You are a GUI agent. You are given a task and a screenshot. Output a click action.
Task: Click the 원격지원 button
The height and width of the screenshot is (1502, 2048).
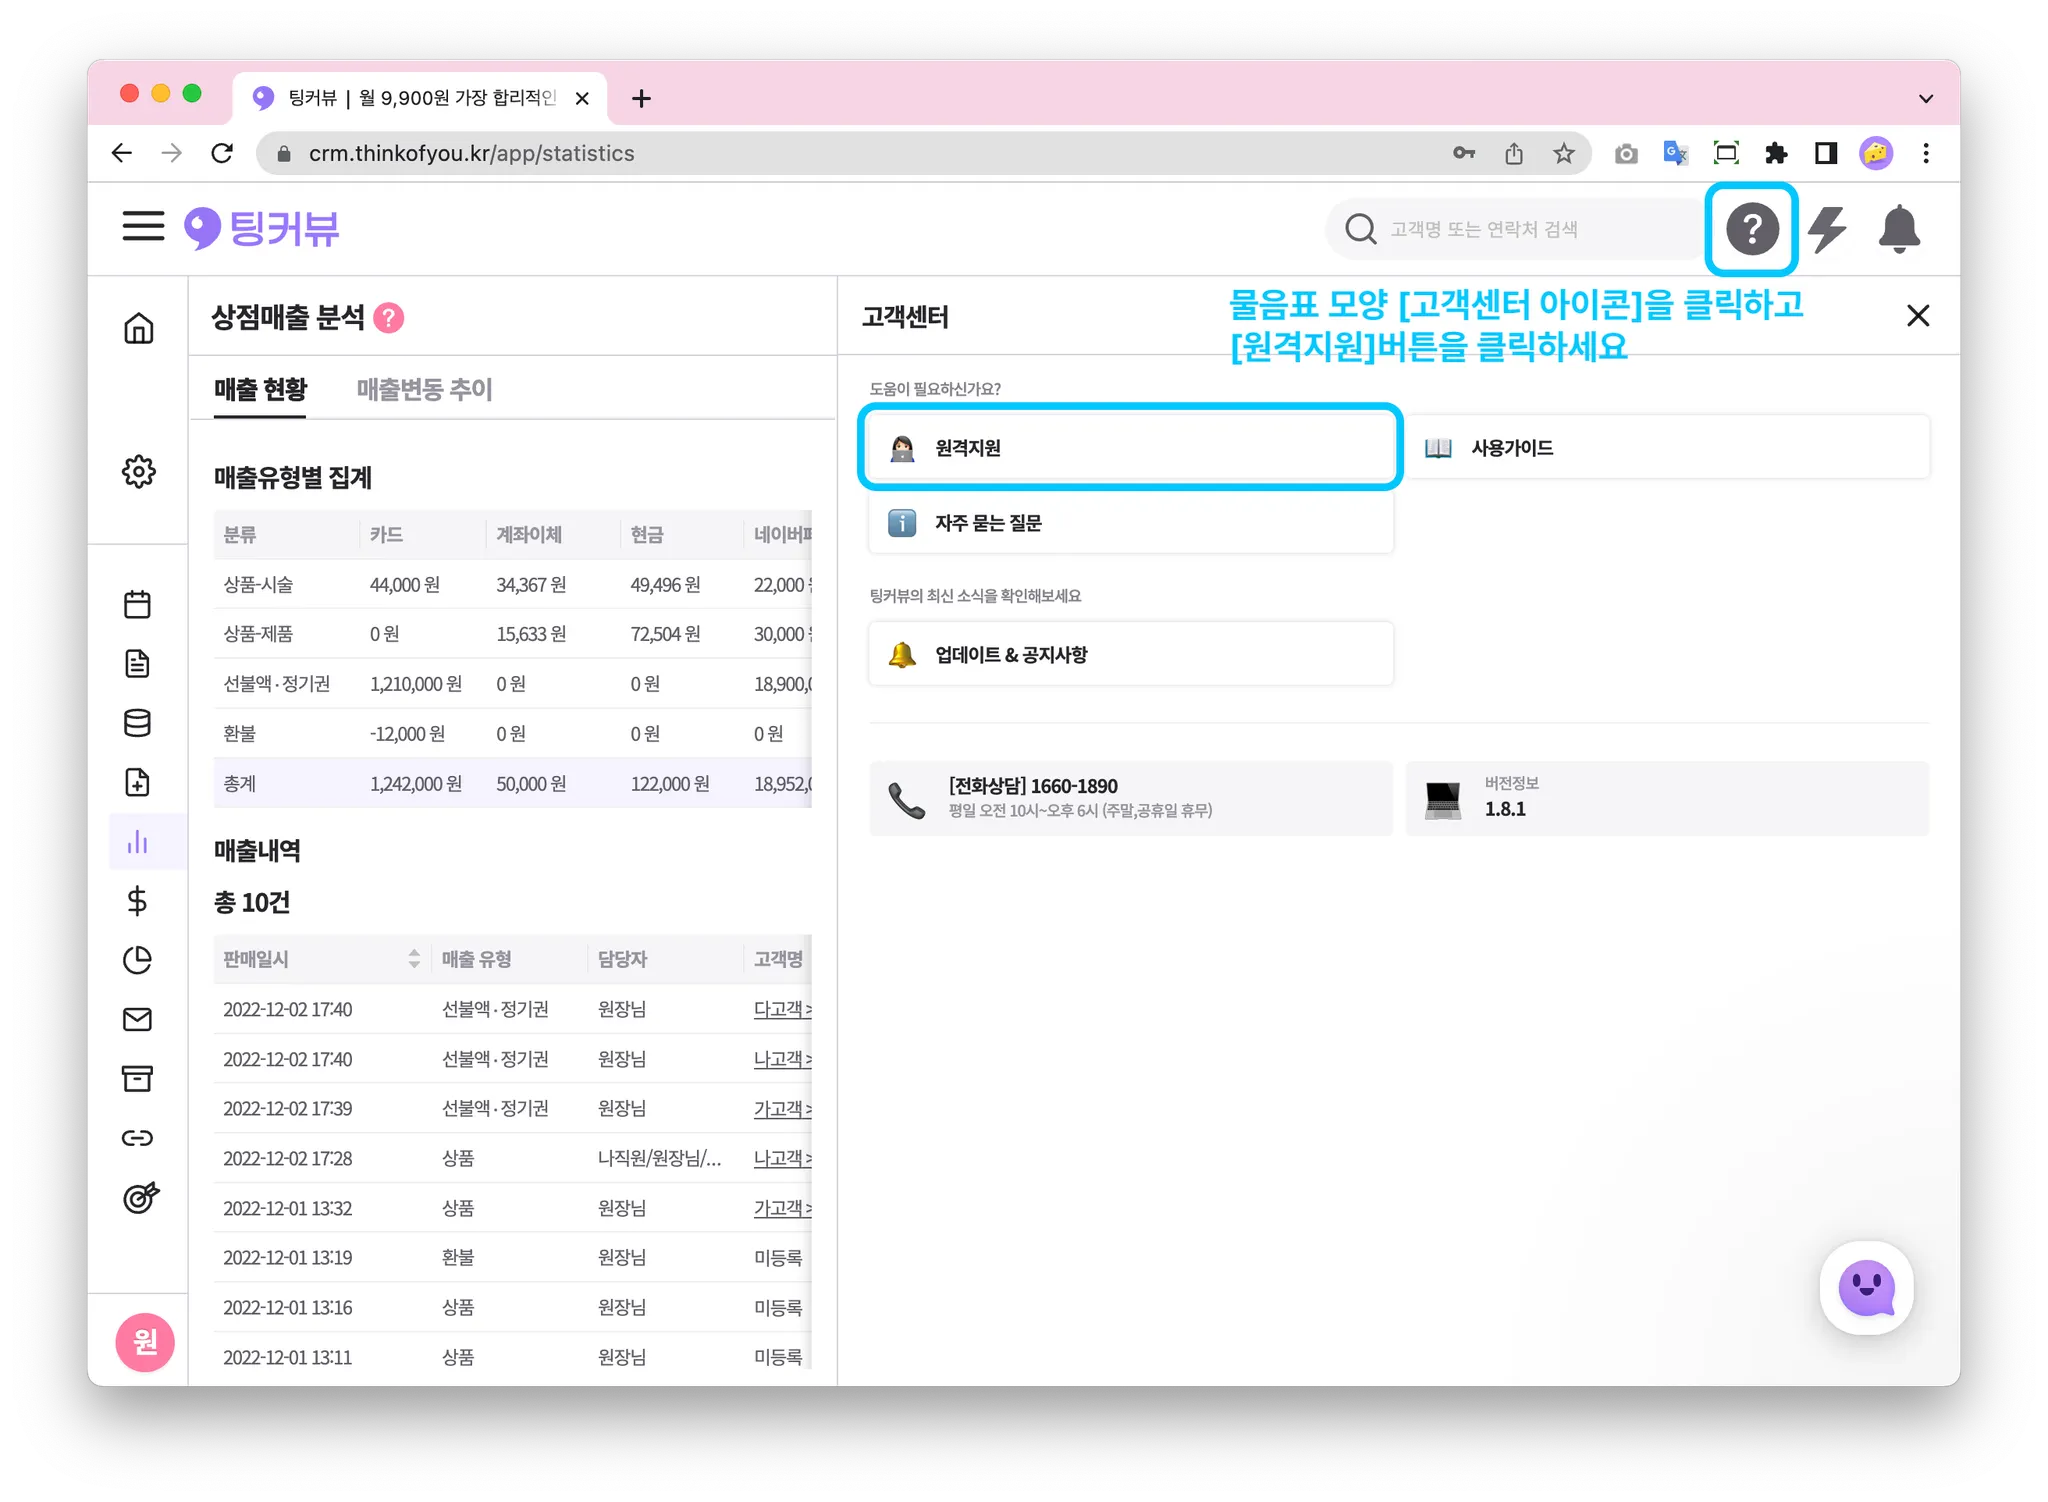1130,448
